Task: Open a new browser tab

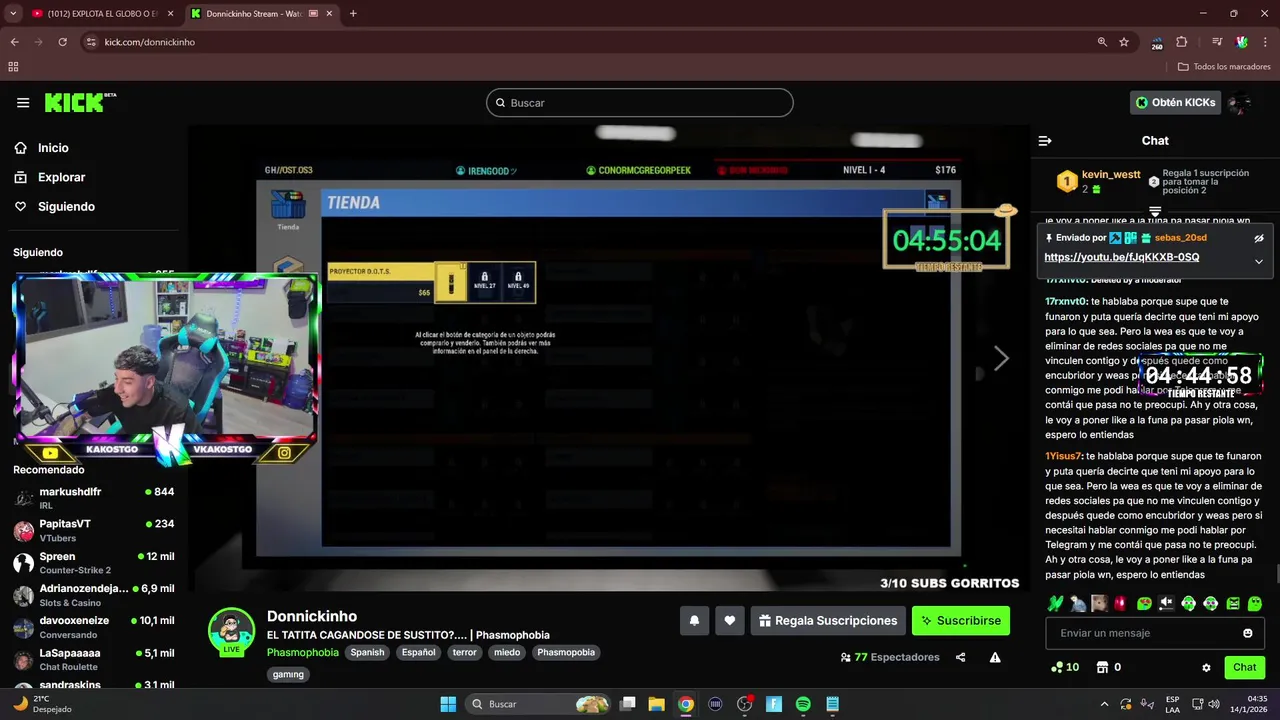Action: pos(353,14)
